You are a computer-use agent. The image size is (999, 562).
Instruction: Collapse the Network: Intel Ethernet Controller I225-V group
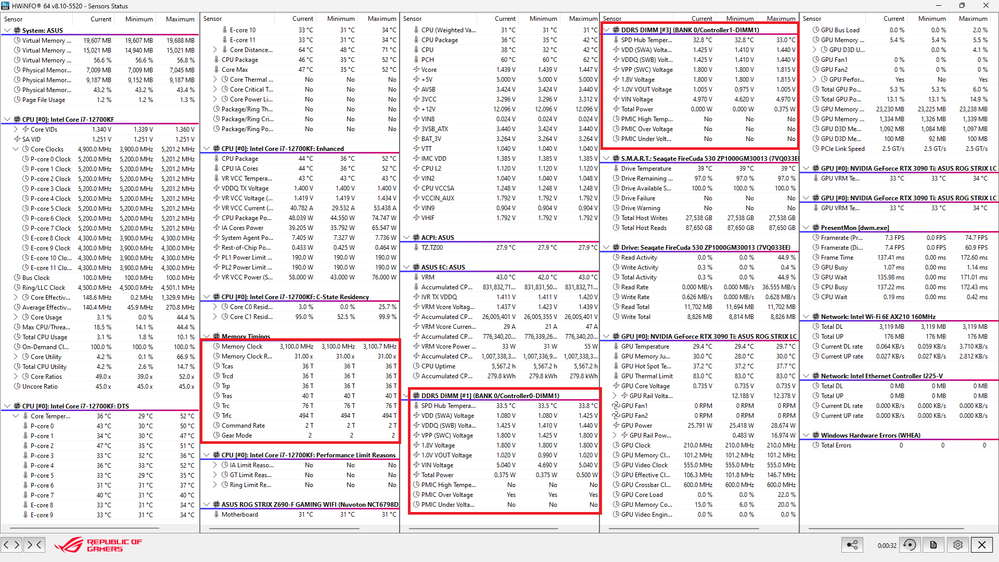806,376
